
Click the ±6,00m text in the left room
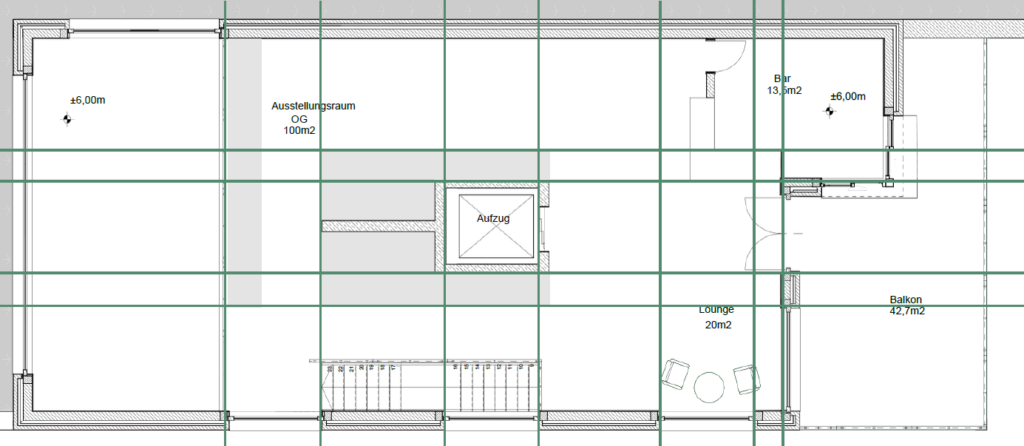coord(87,100)
